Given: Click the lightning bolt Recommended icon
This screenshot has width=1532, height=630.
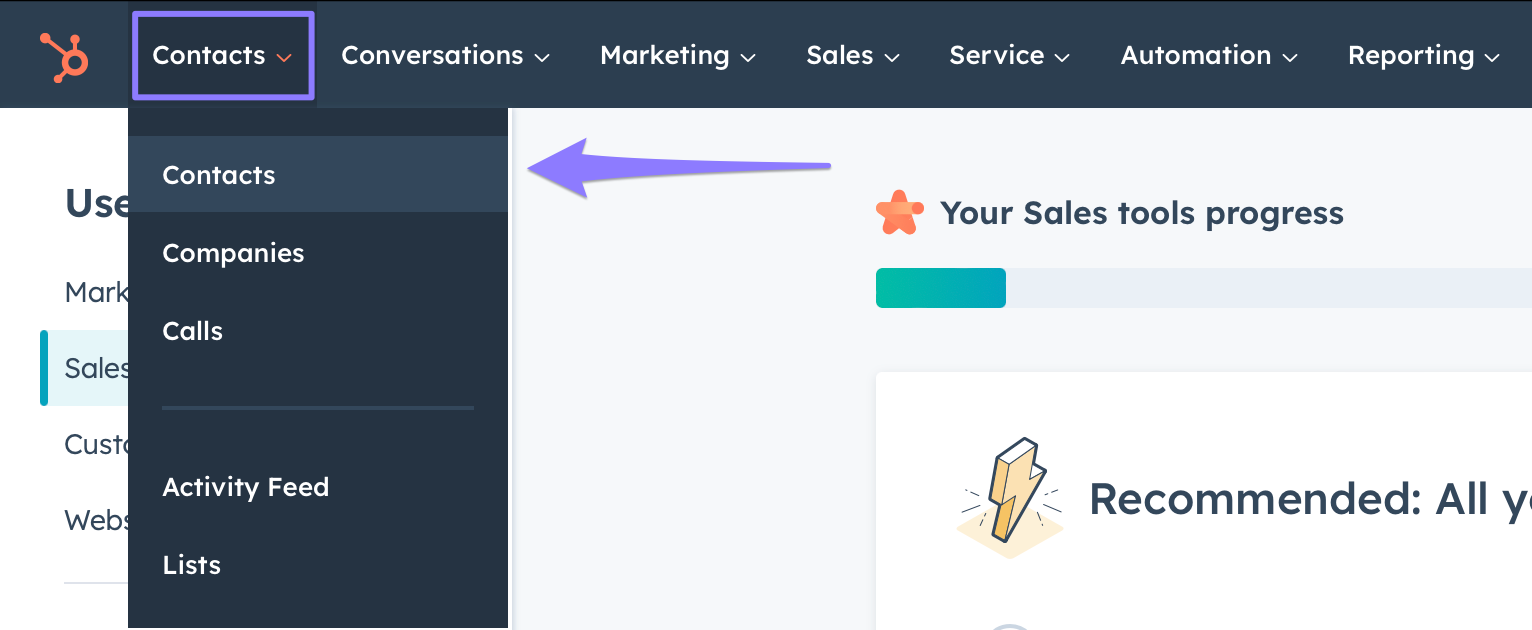Looking at the screenshot, I should 1010,497.
